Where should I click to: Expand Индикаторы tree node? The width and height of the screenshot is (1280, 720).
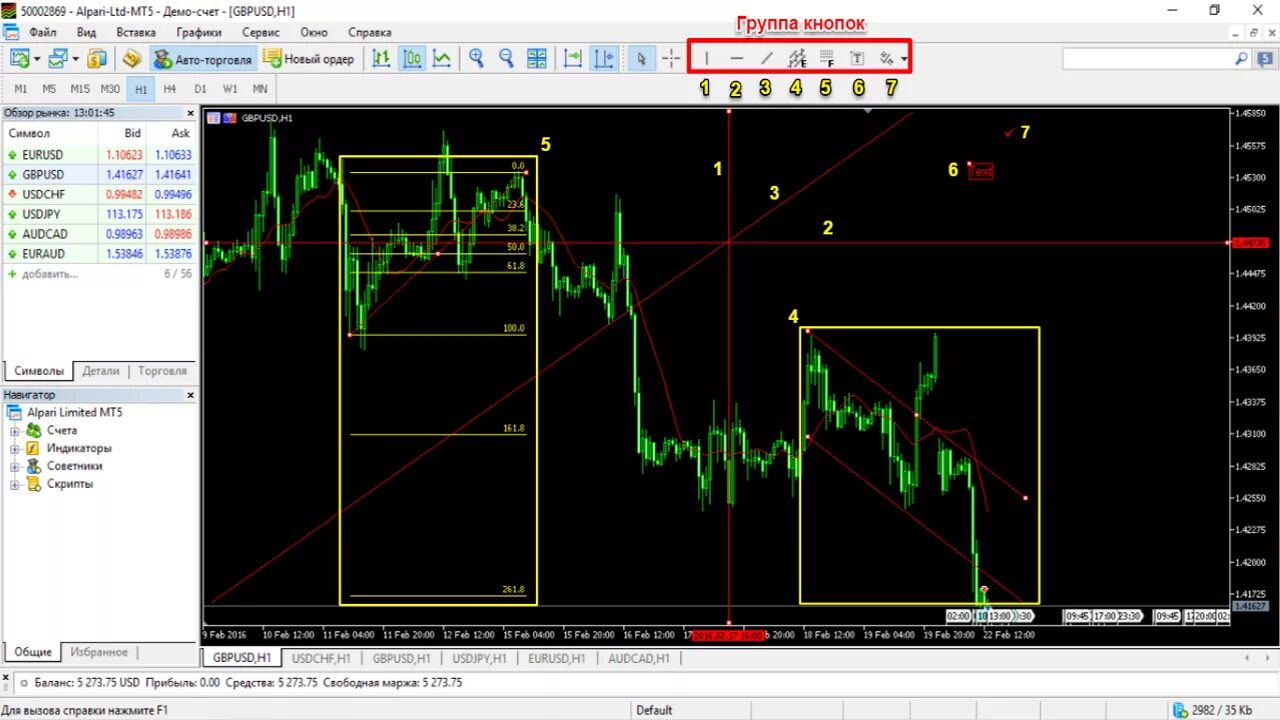click(15, 449)
